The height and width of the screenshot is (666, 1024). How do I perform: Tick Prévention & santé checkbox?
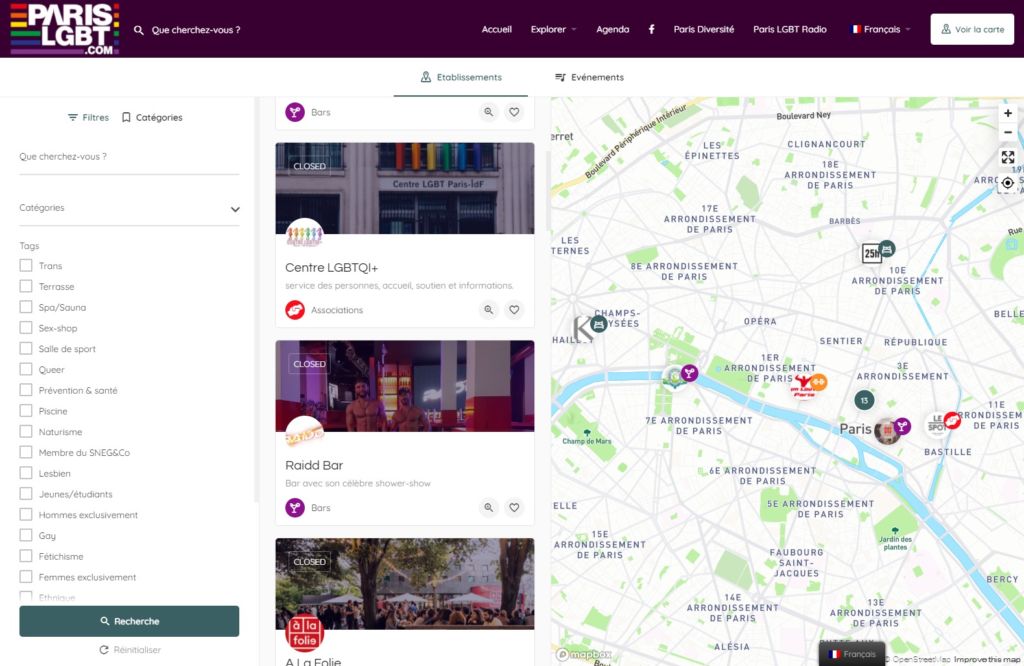click(25, 390)
